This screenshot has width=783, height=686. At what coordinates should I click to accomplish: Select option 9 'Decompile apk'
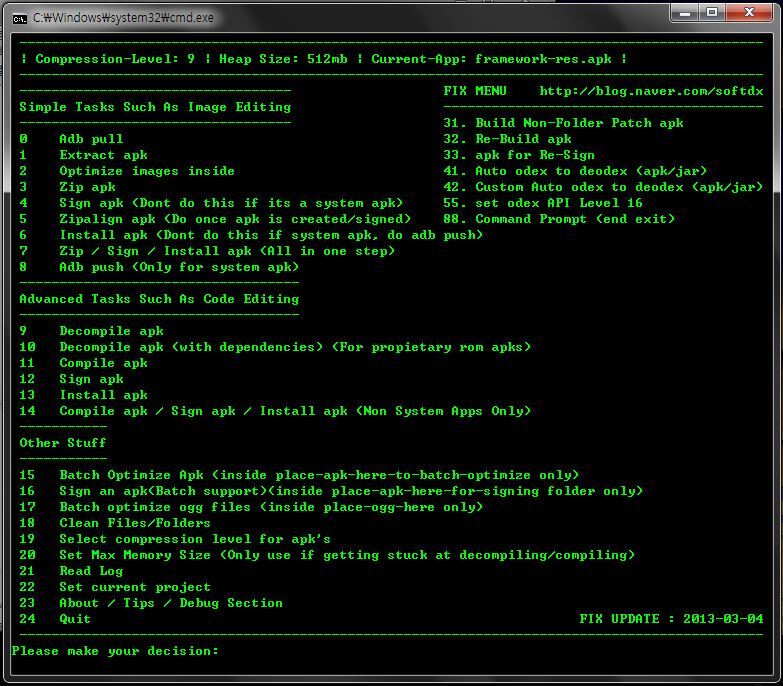111,331
